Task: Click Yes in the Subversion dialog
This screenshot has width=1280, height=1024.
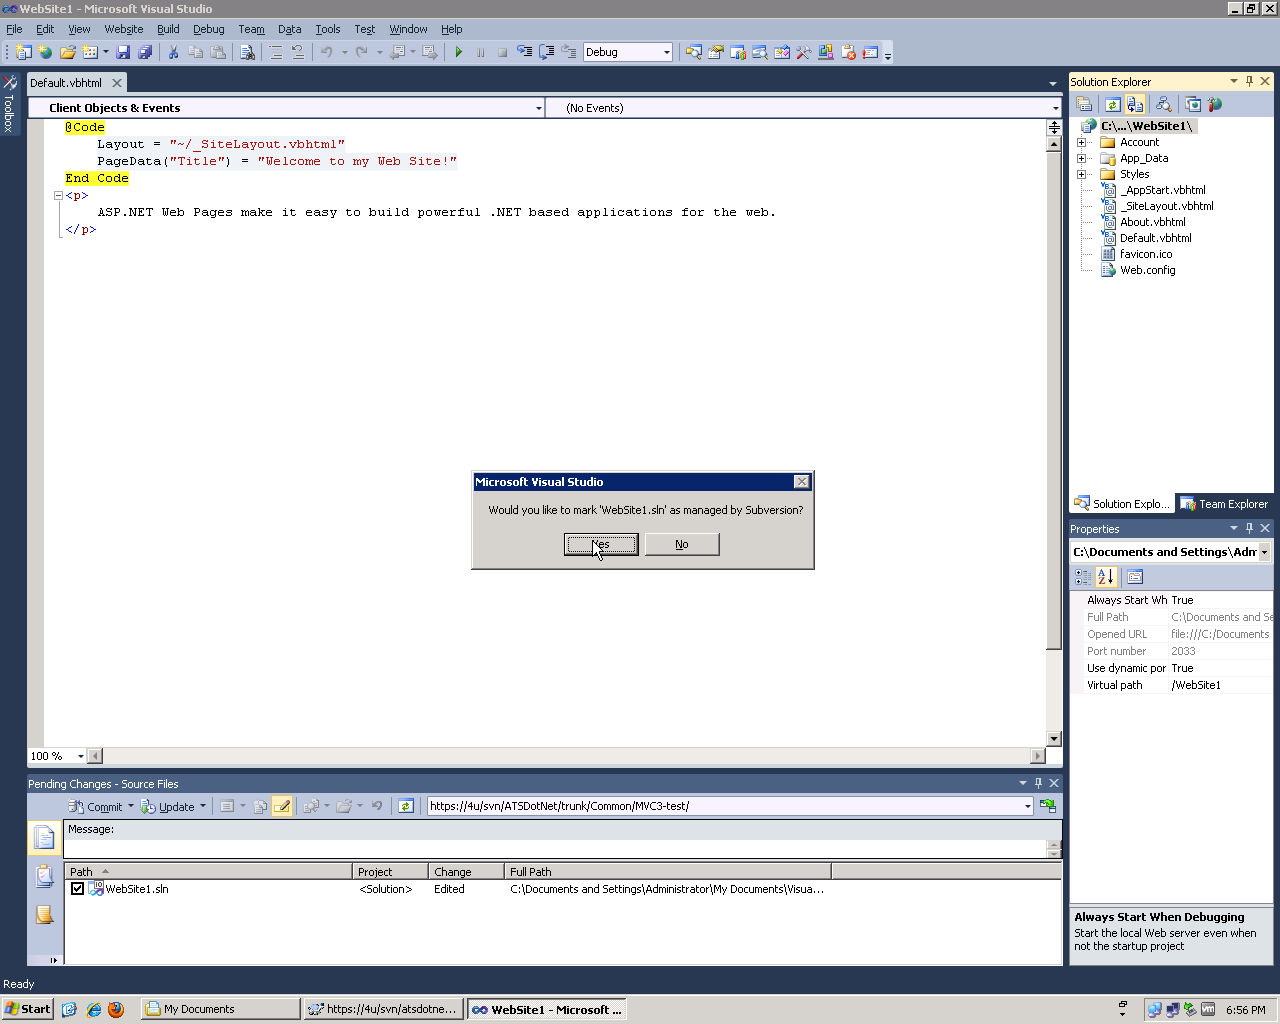Action: point(601,544)
